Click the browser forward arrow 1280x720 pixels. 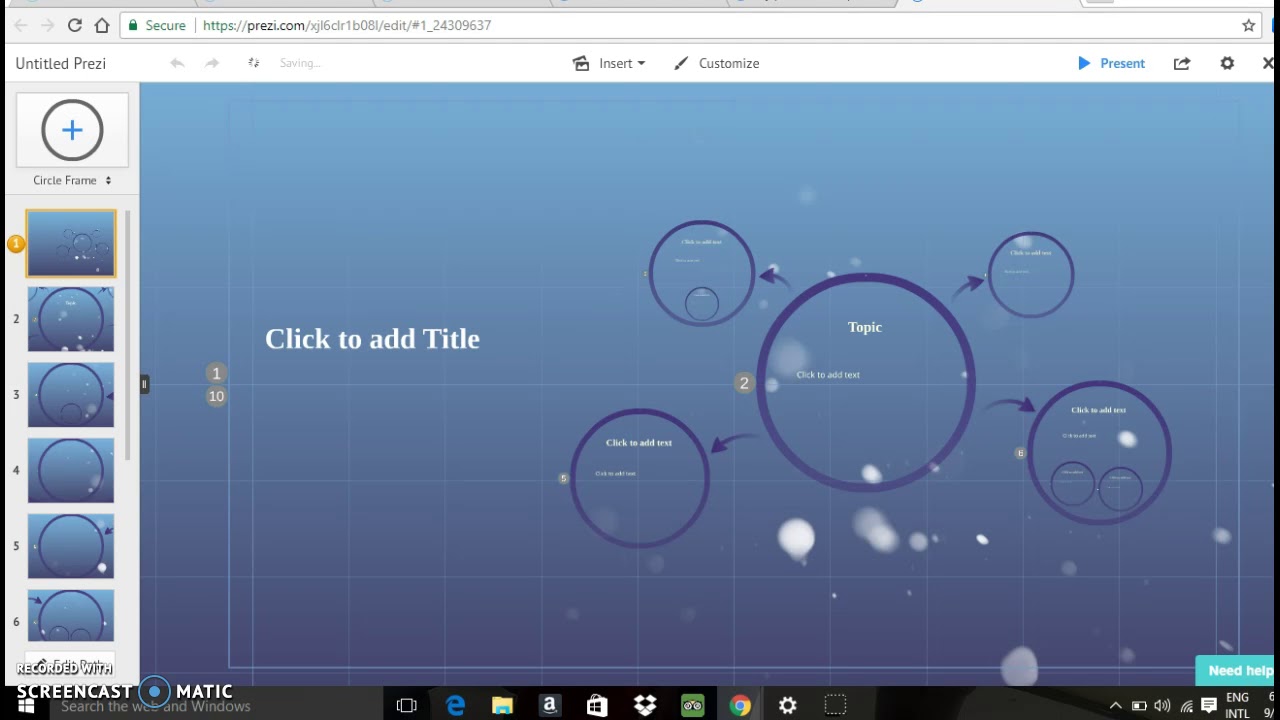point(47,25)
